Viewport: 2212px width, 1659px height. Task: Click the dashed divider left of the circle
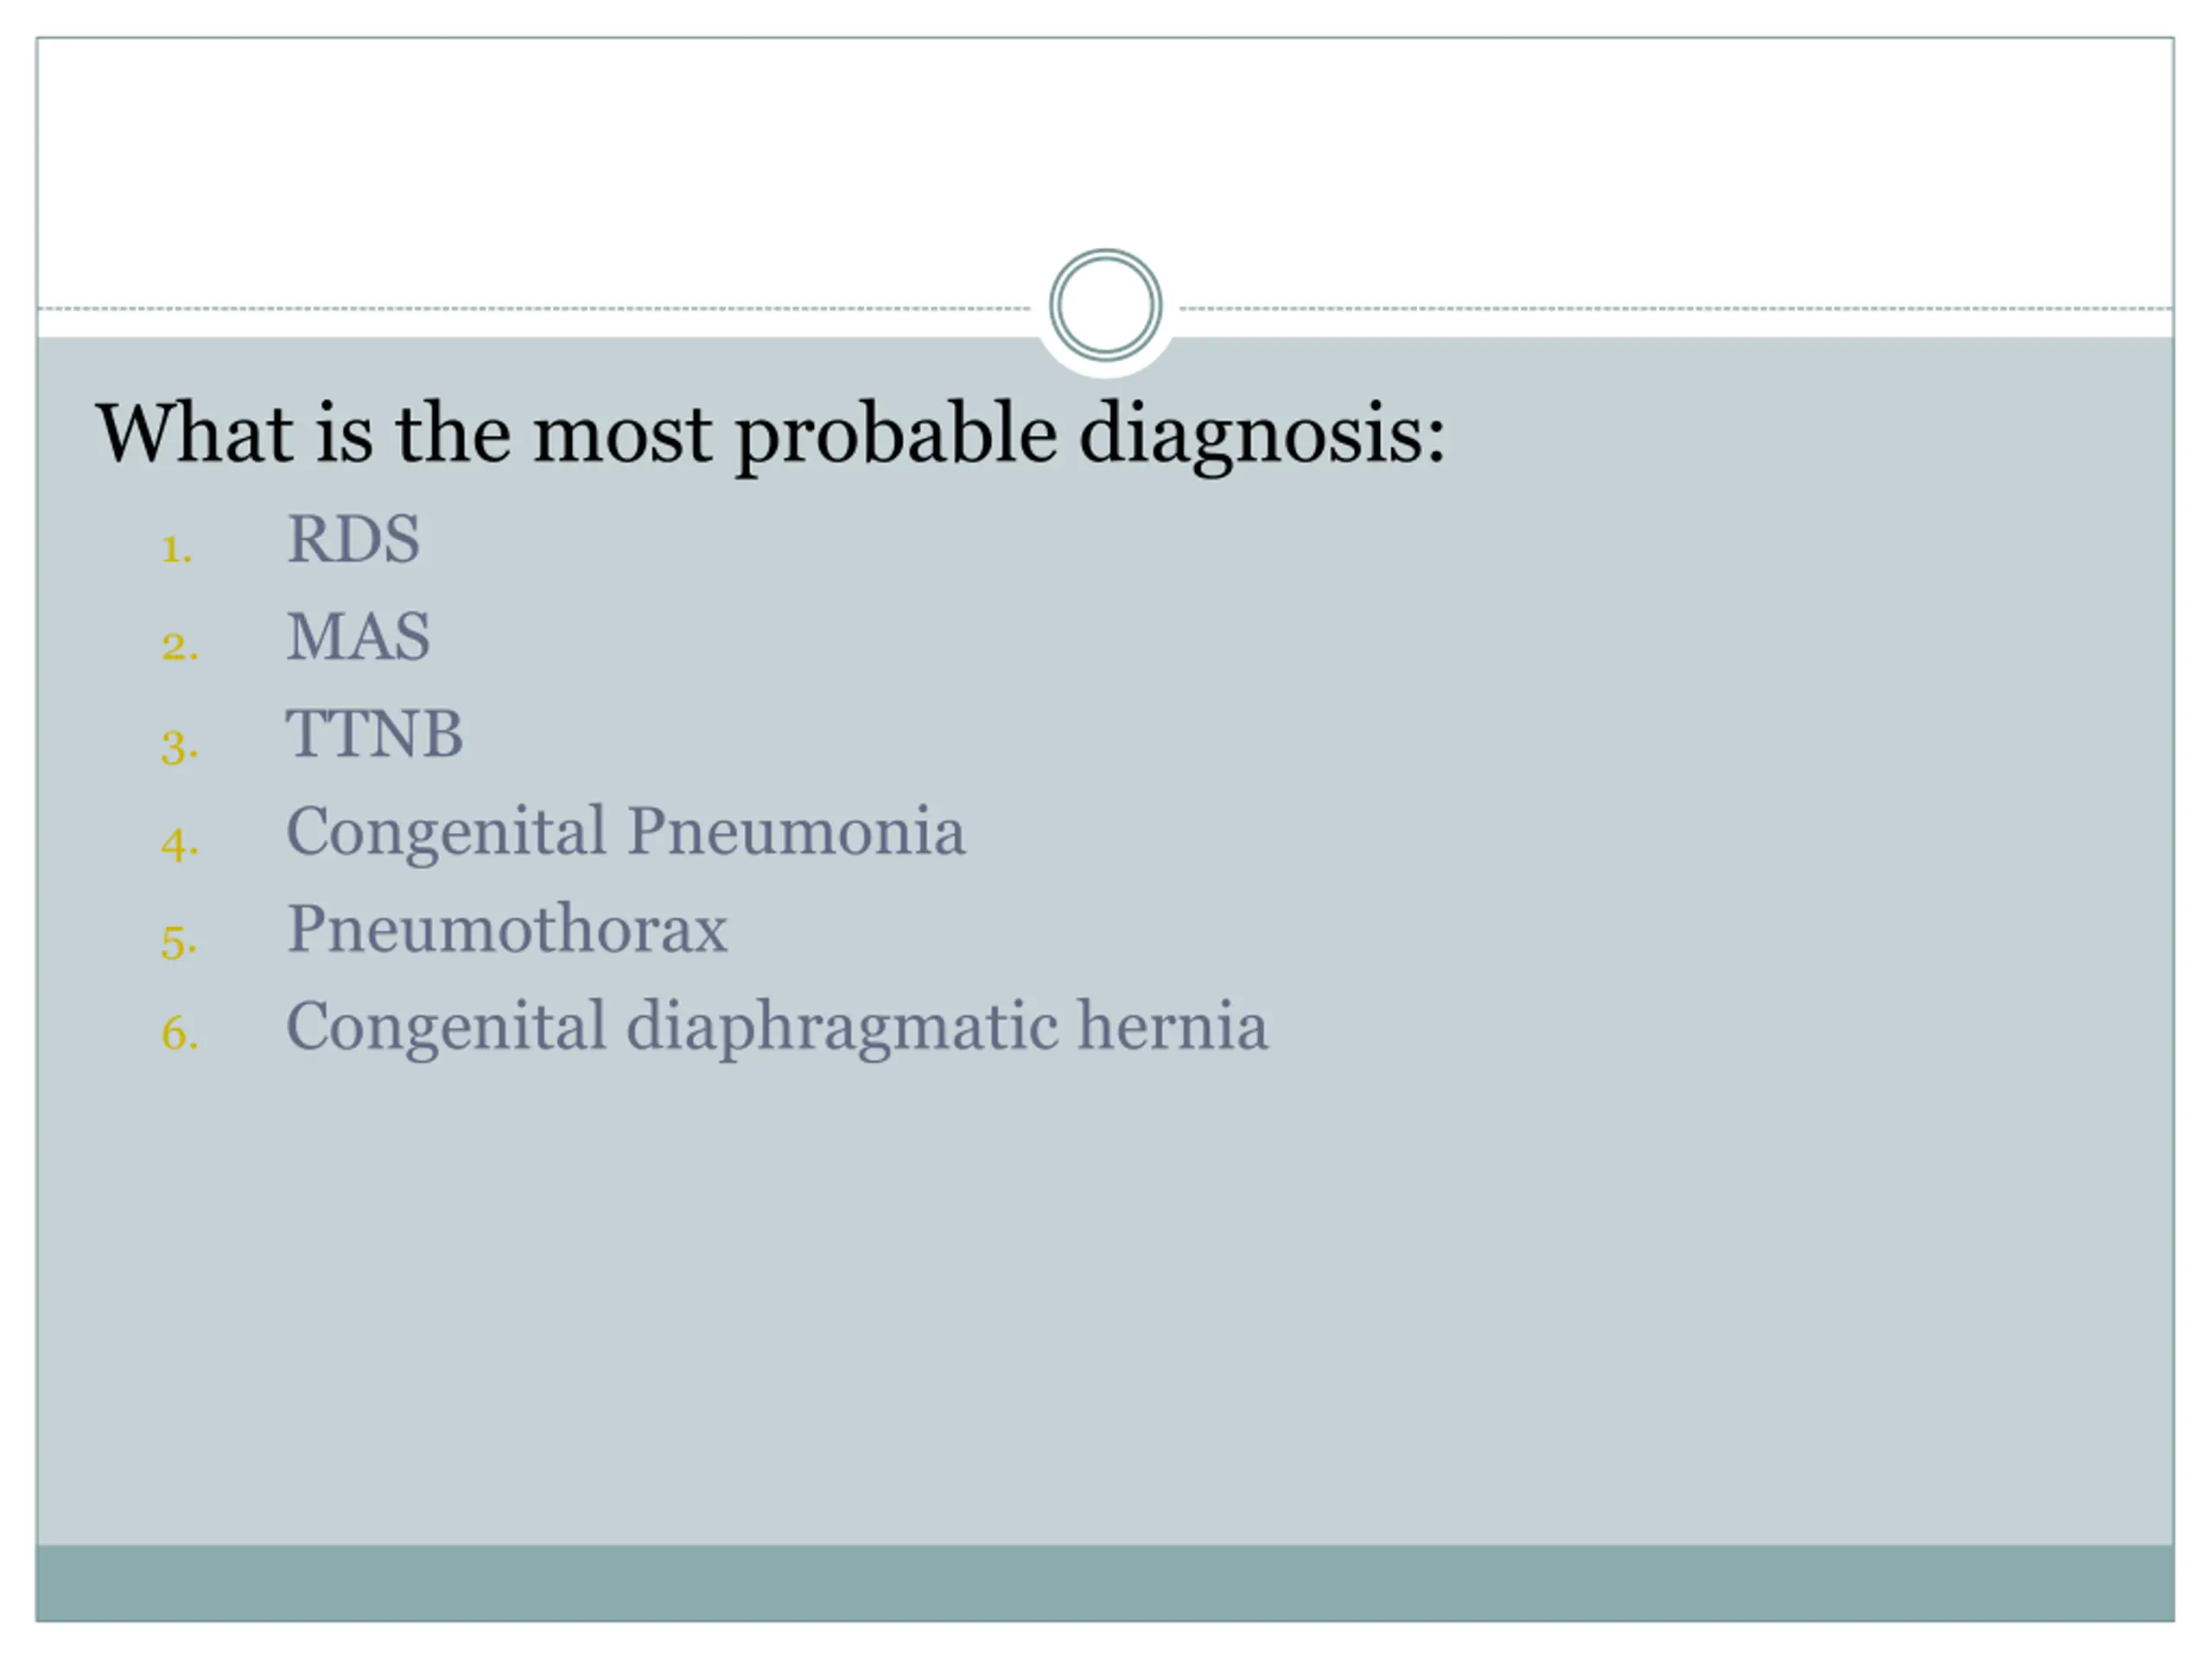point(530,309)
